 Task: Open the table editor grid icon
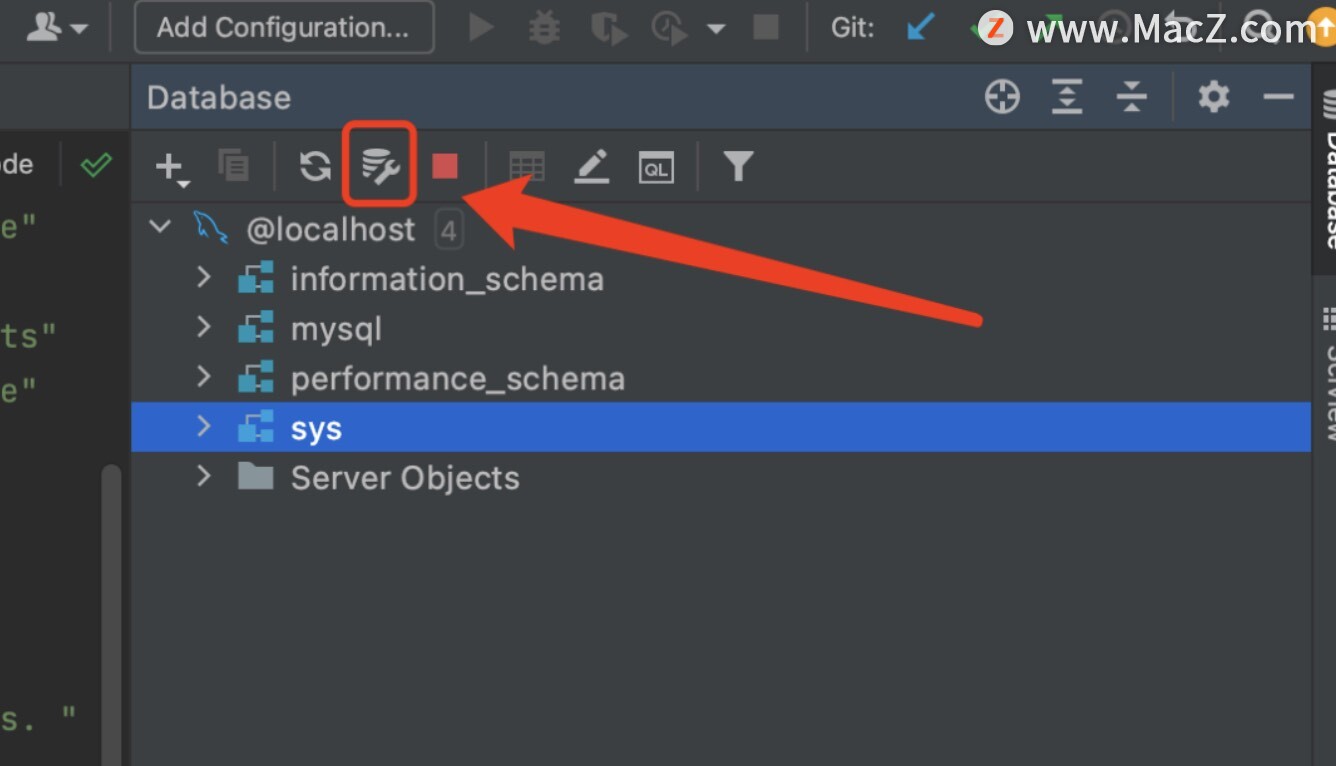(x=527, y=166)
